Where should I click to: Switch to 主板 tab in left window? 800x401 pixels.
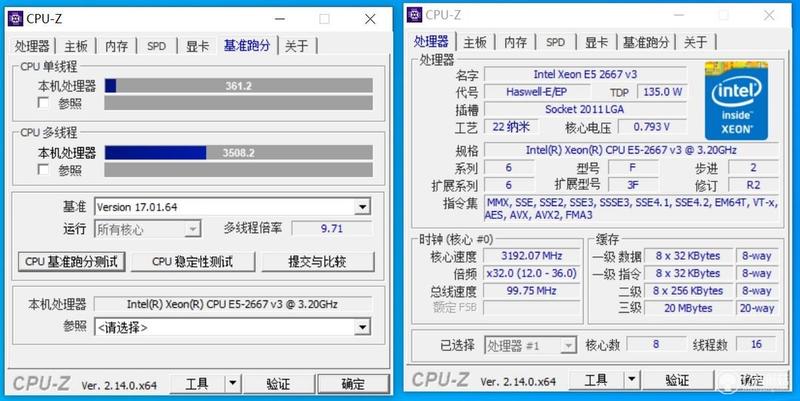[x=76, y=46]
